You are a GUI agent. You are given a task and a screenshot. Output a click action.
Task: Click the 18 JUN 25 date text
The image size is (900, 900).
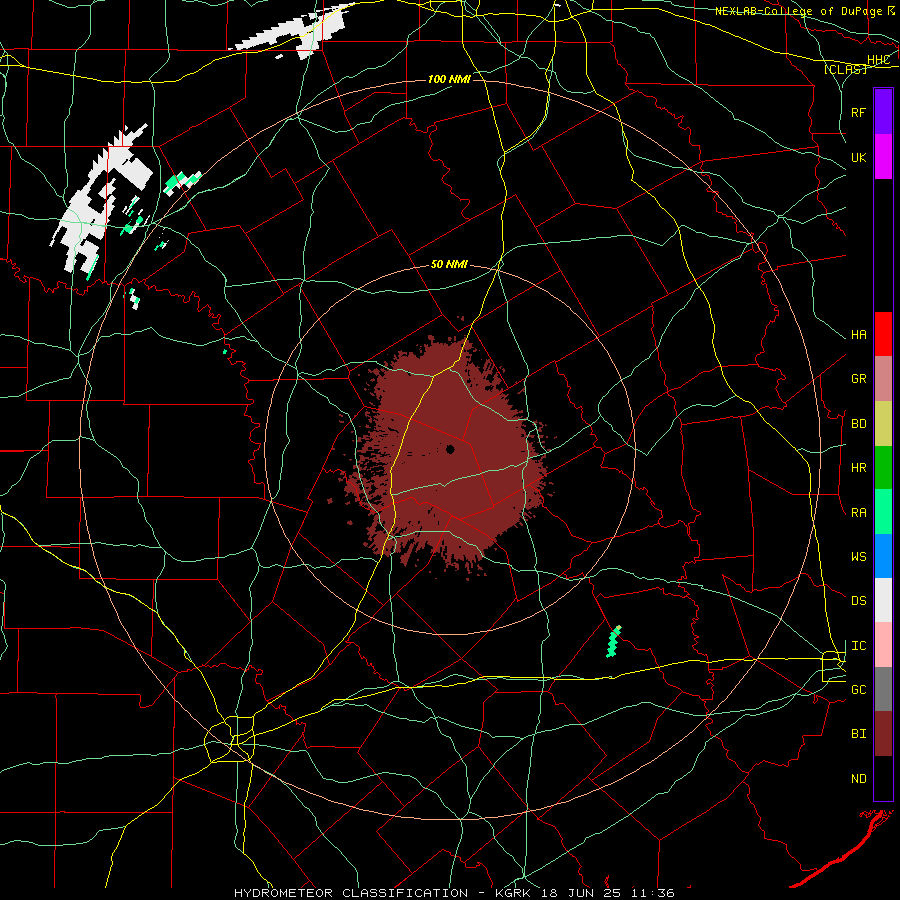tap(580, 893)
